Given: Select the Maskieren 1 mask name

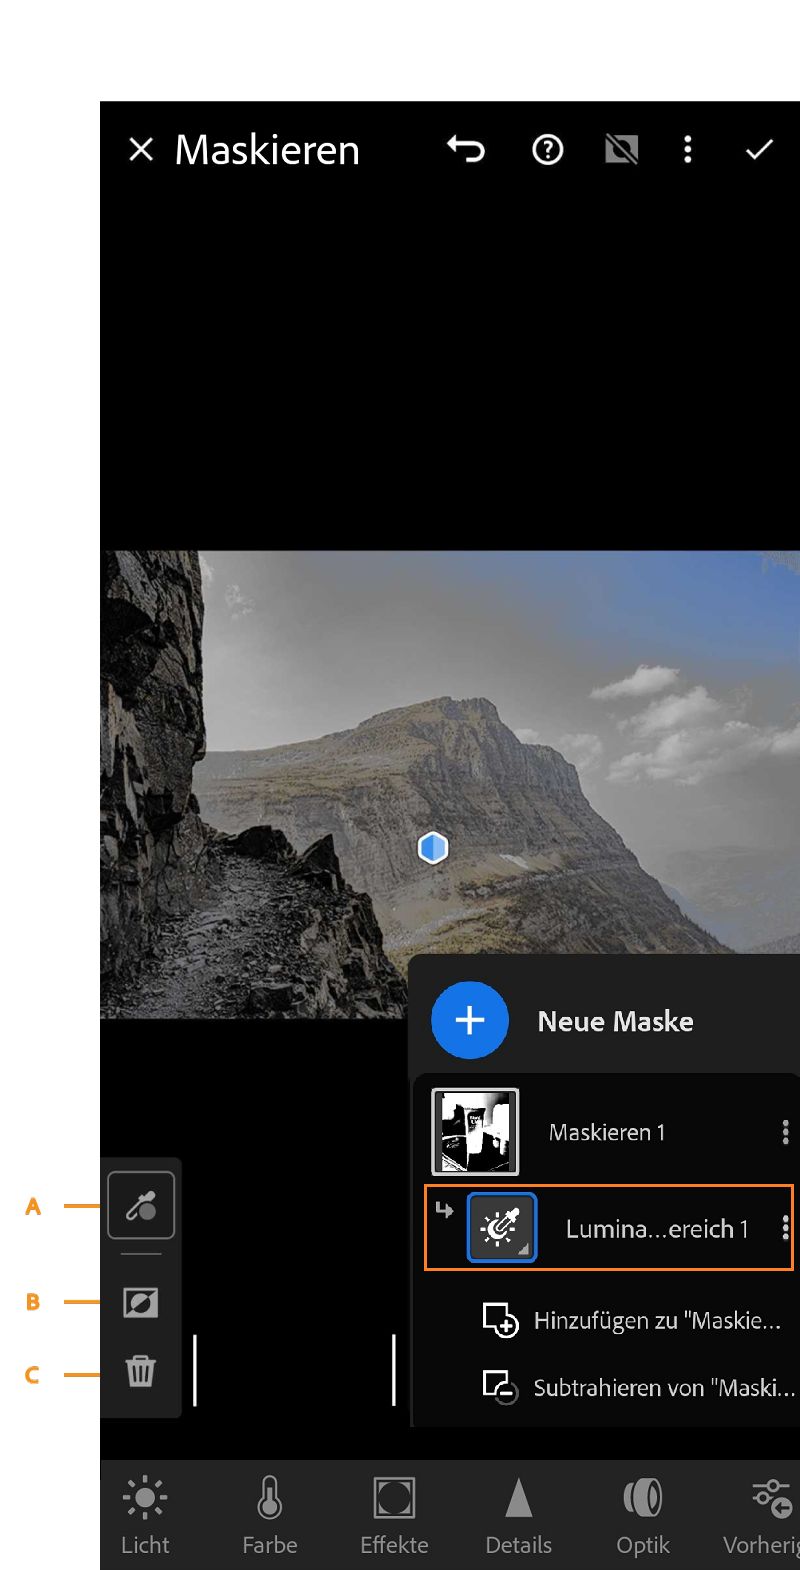Looking at the screenshot, I should pos(607,1132).
